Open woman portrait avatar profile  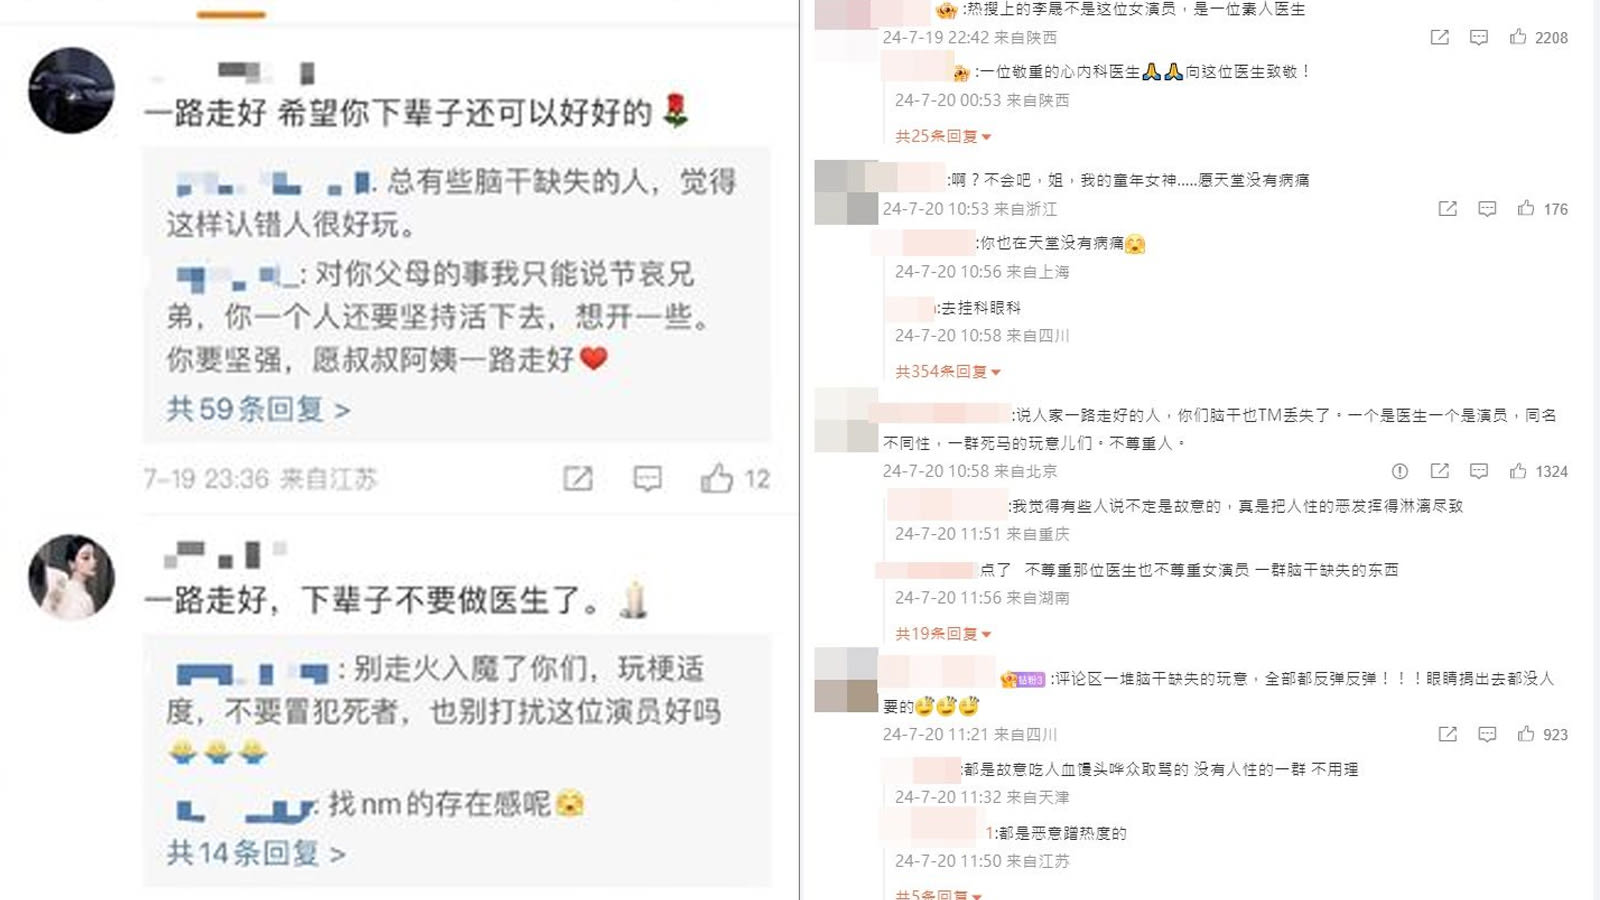coord(71,577)
